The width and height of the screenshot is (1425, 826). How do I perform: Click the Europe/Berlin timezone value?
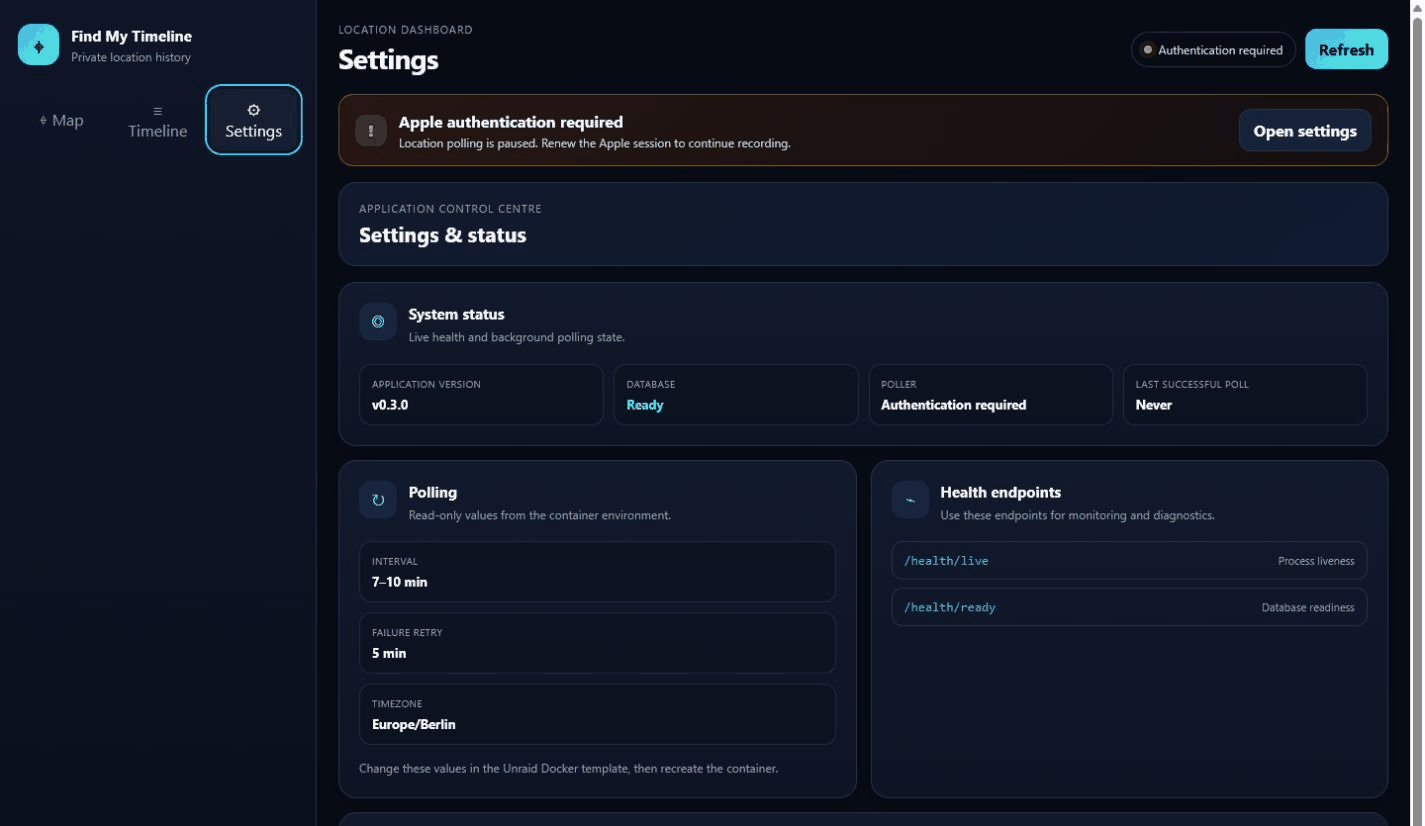414,724
